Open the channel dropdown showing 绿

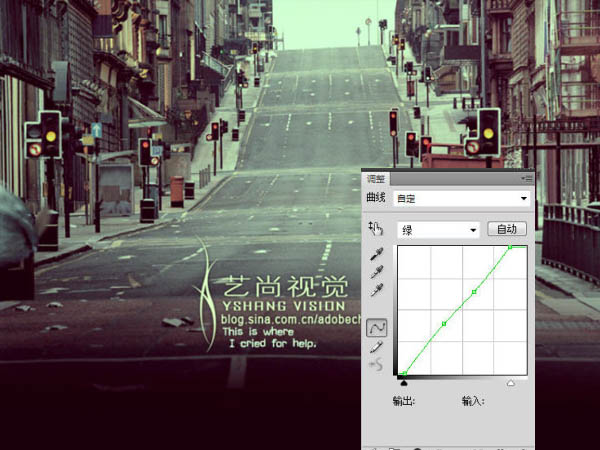pos(439,230)
